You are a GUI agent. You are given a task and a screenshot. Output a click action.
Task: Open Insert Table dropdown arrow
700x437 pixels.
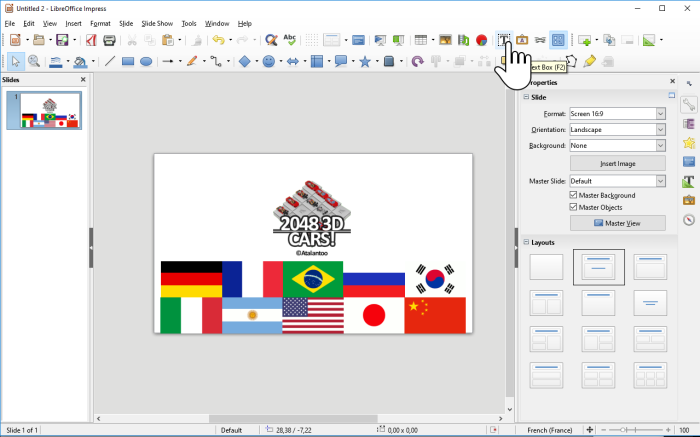pos(433,40)
